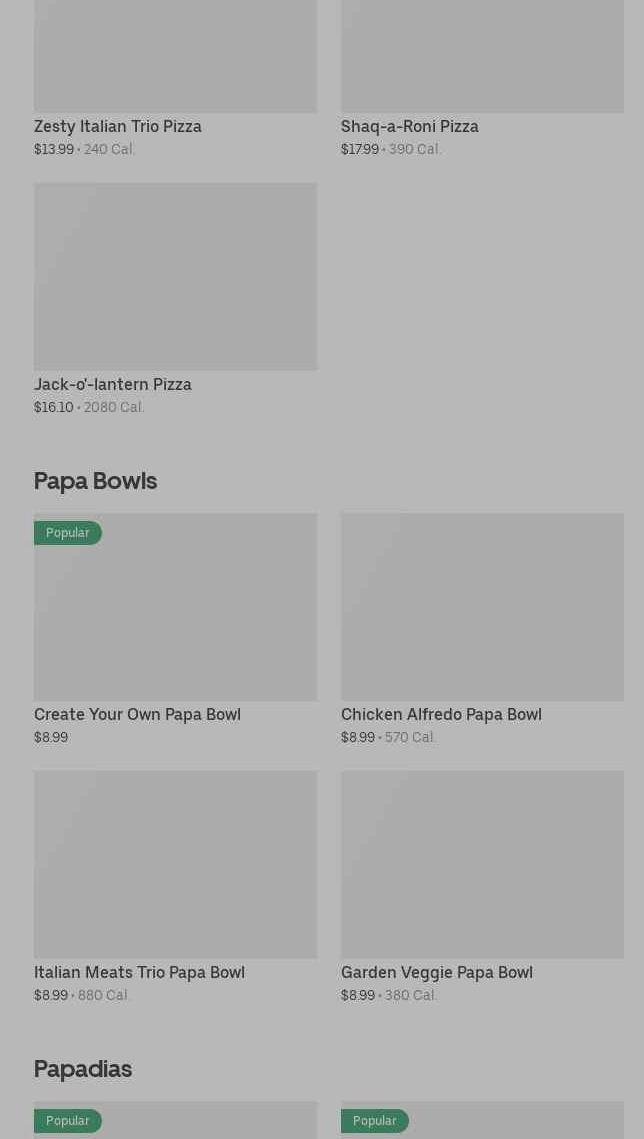Click the $16.10 Jack-o'-lantern price line
644x1139 pixels.
[x=89, y=407]
